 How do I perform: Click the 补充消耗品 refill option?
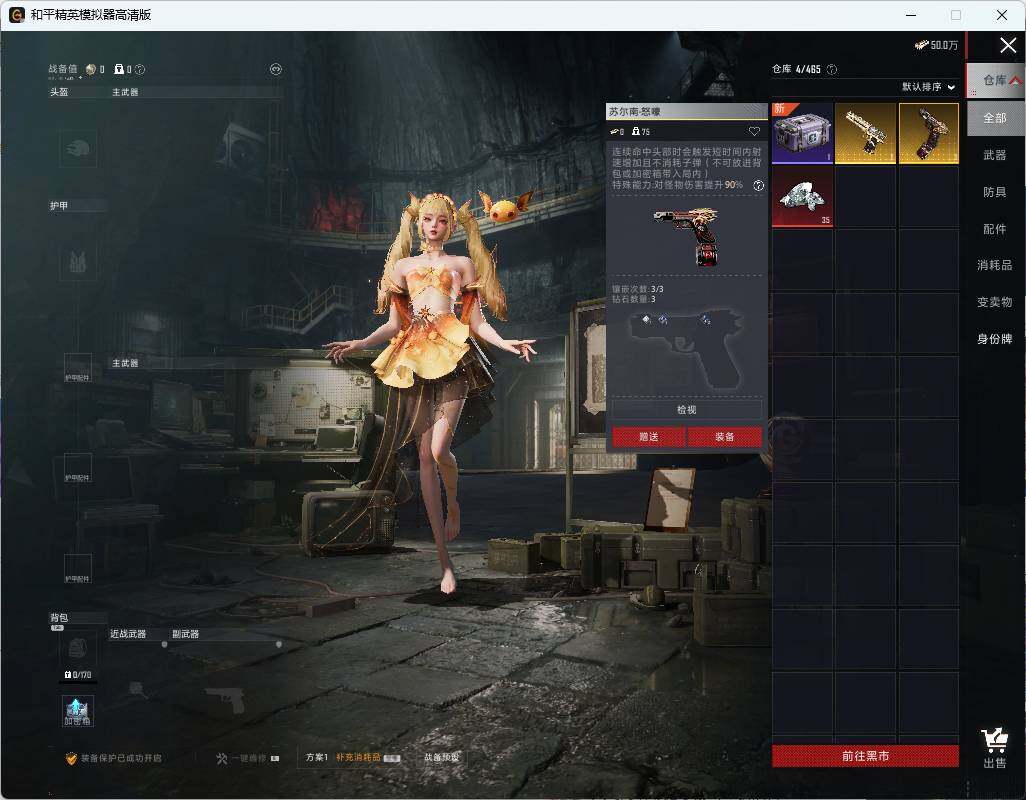(x=358, y=757)
